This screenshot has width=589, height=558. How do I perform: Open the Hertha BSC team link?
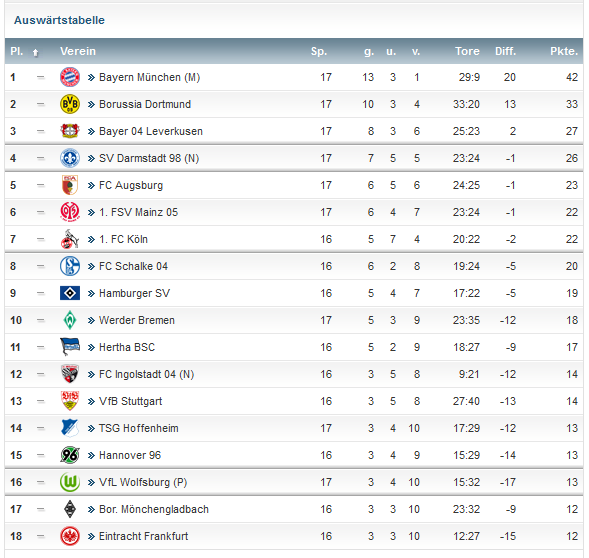(x=127, y=347)
